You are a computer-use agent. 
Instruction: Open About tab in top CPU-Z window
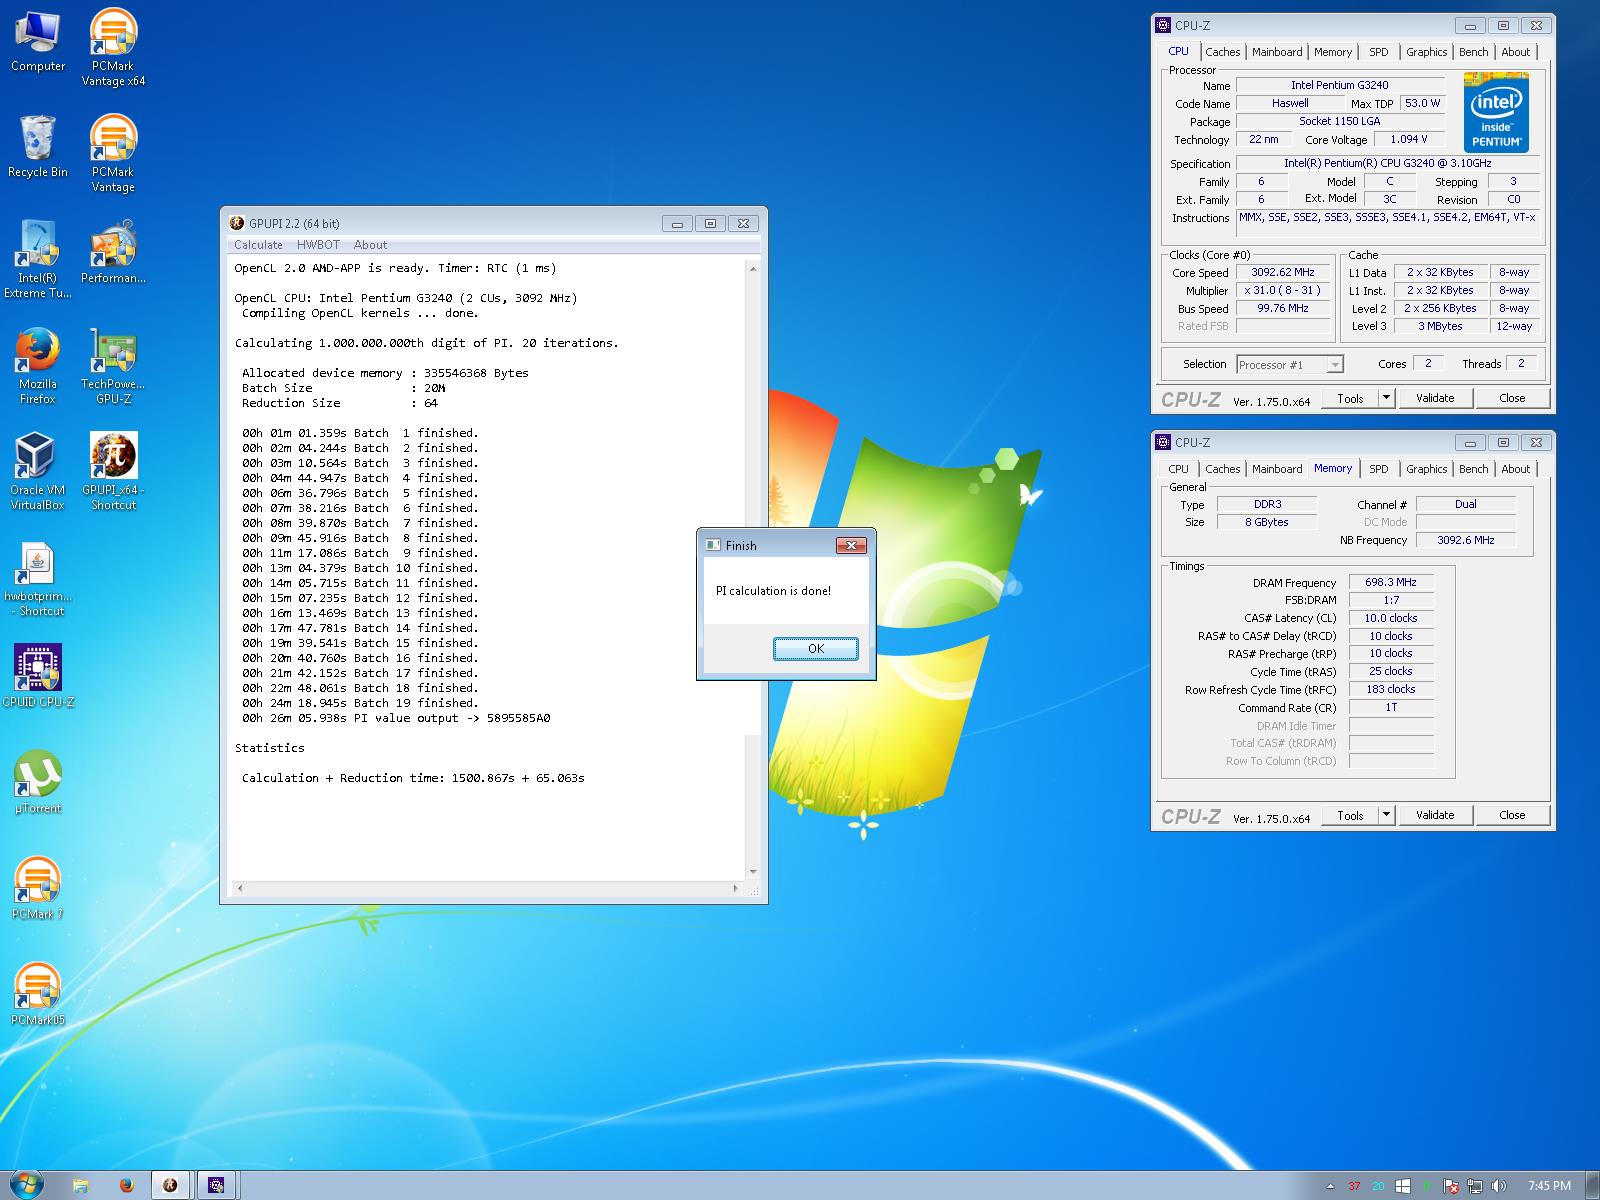tap(1516, 52)
